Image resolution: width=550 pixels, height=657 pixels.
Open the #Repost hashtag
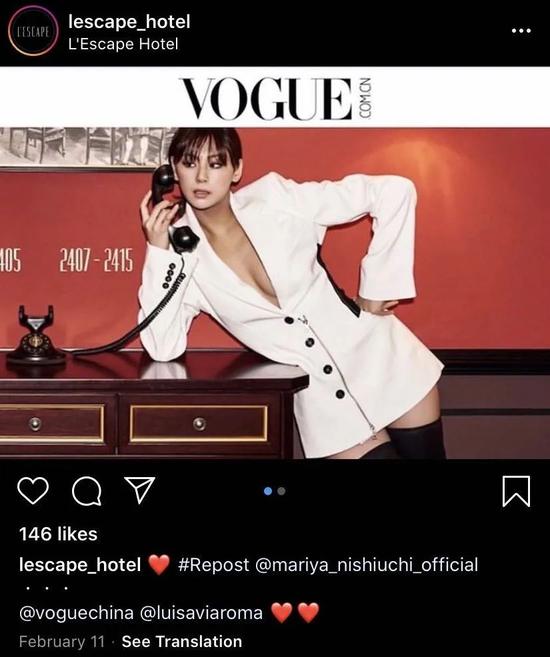(213, 565)
